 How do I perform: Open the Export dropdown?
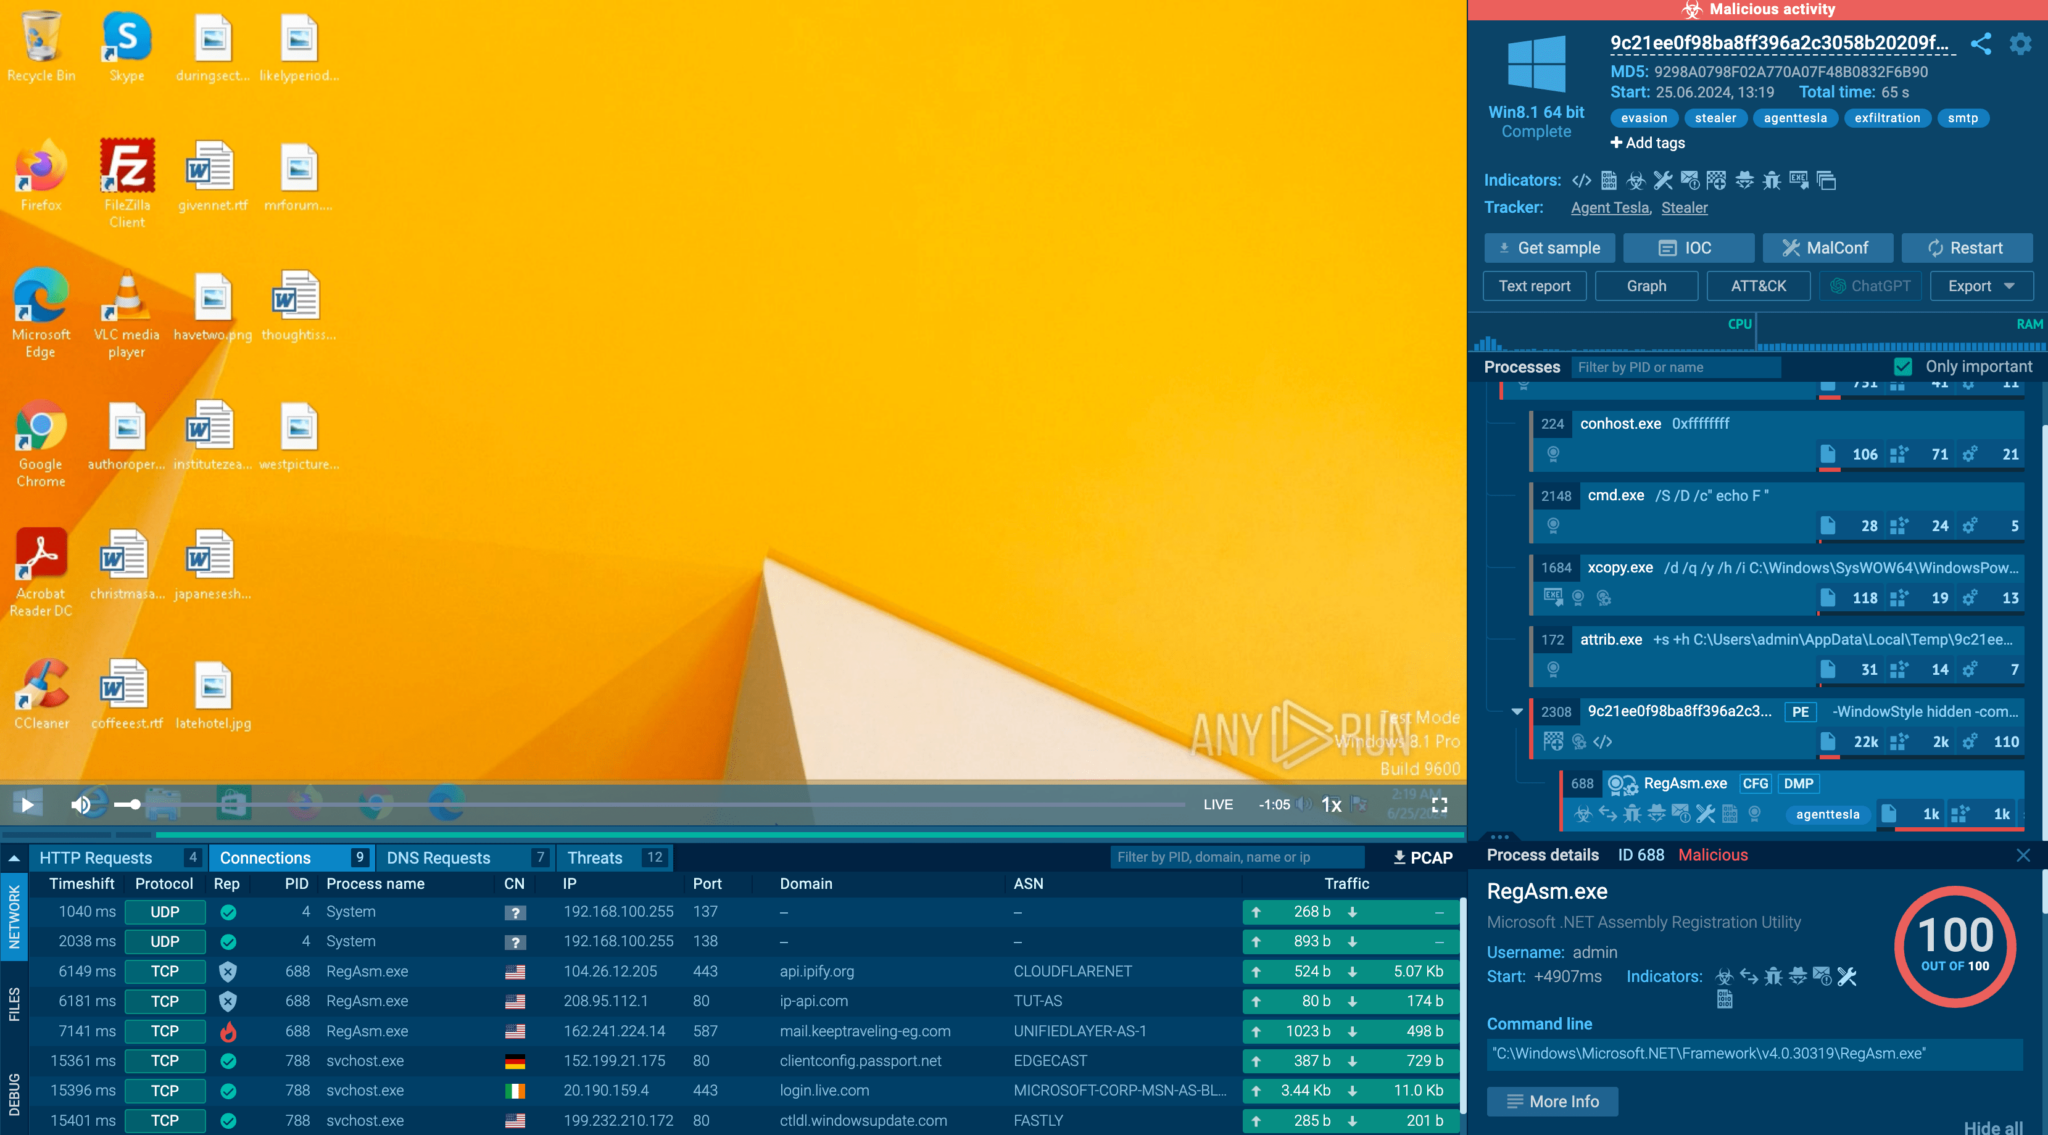click(x=1980, y=286)
